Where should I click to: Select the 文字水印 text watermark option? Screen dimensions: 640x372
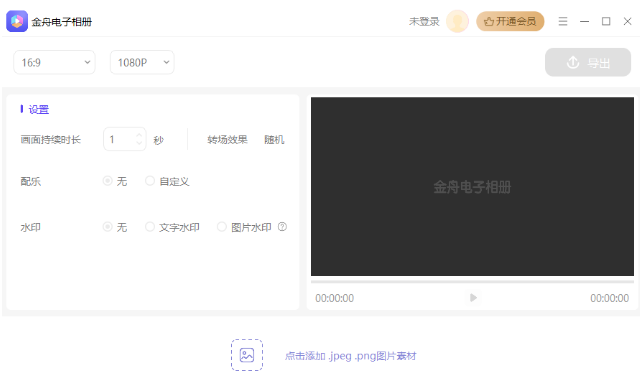[172, 227]
